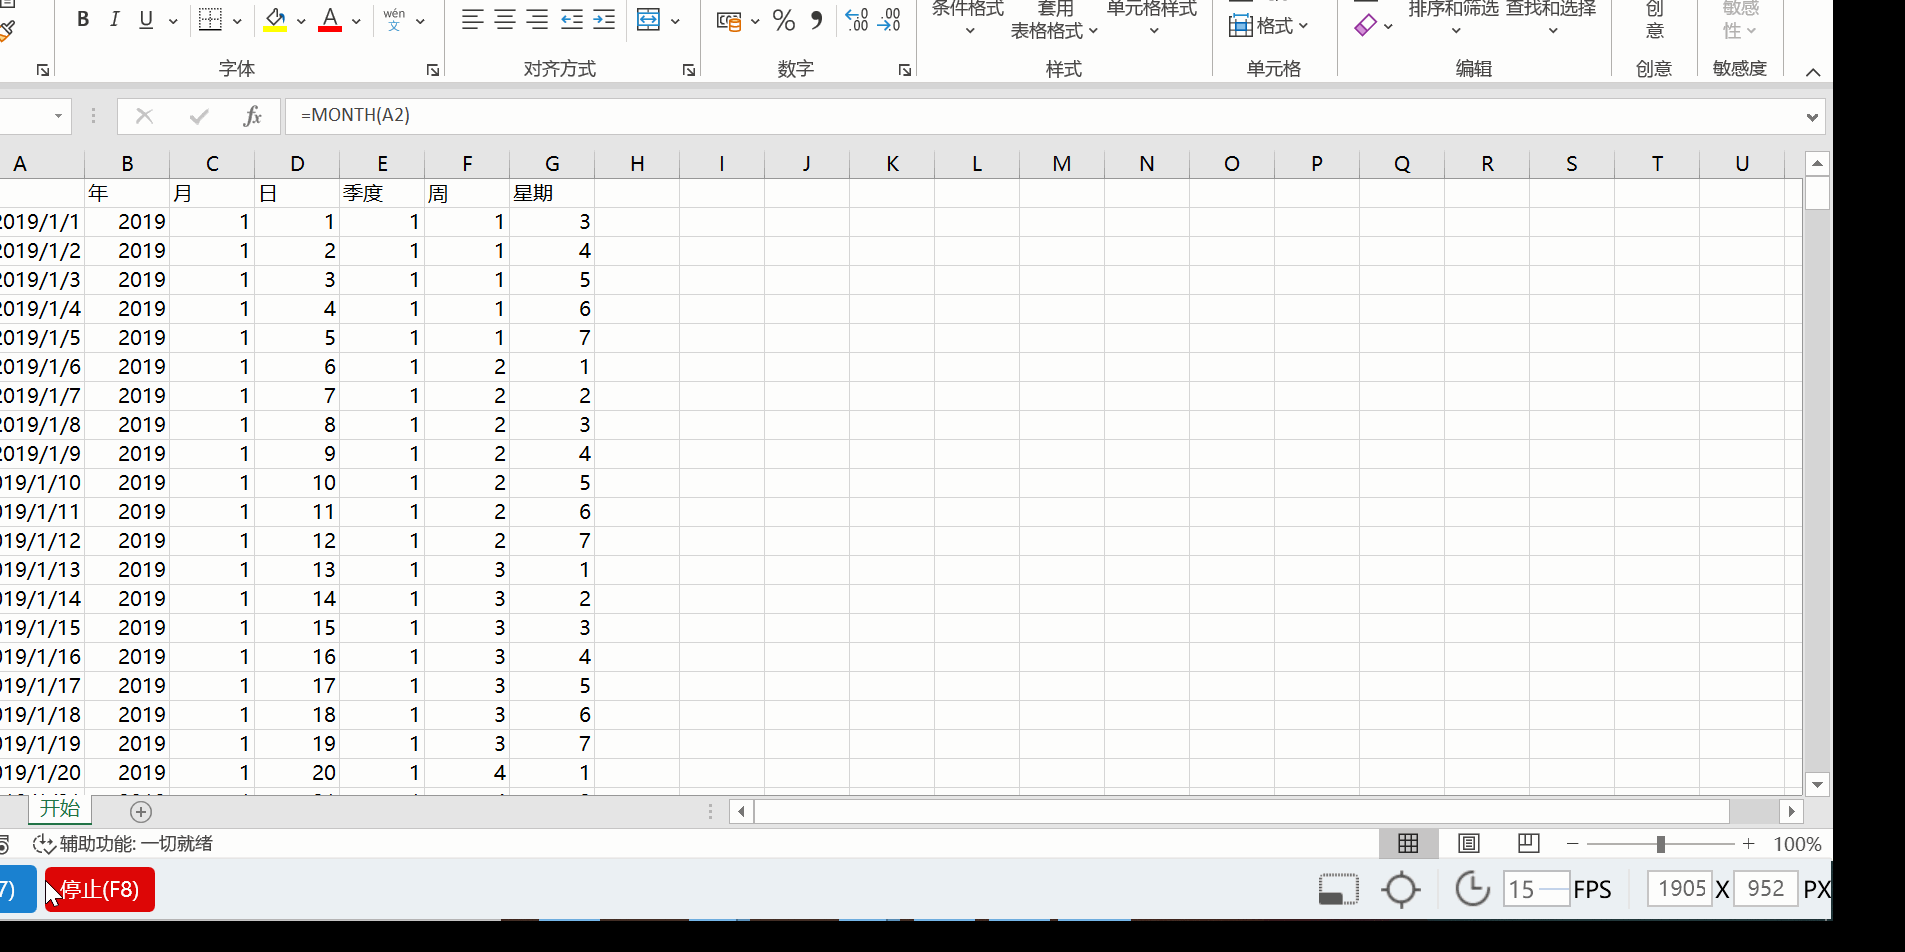This screenshot has width=1905, height=952.
Task: Open Font settings dialog launcher
Action: click(x=433, y=70)
